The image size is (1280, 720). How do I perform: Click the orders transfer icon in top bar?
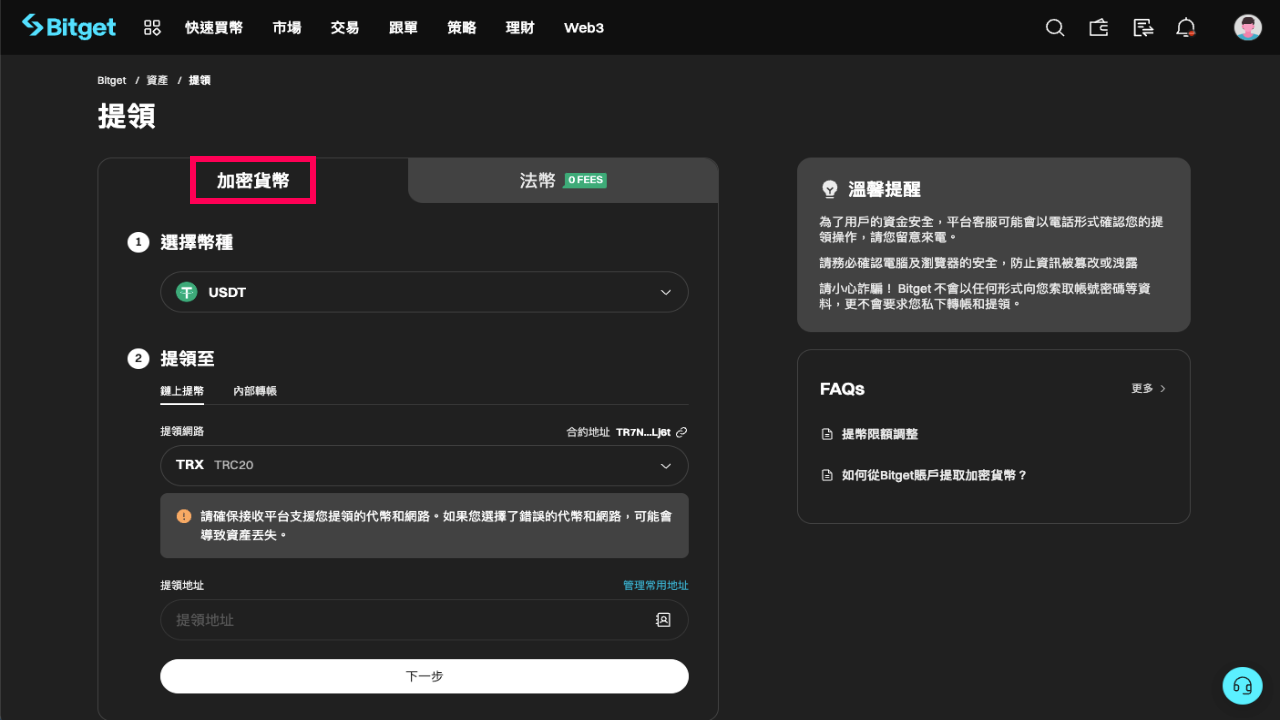(1142, 27)
